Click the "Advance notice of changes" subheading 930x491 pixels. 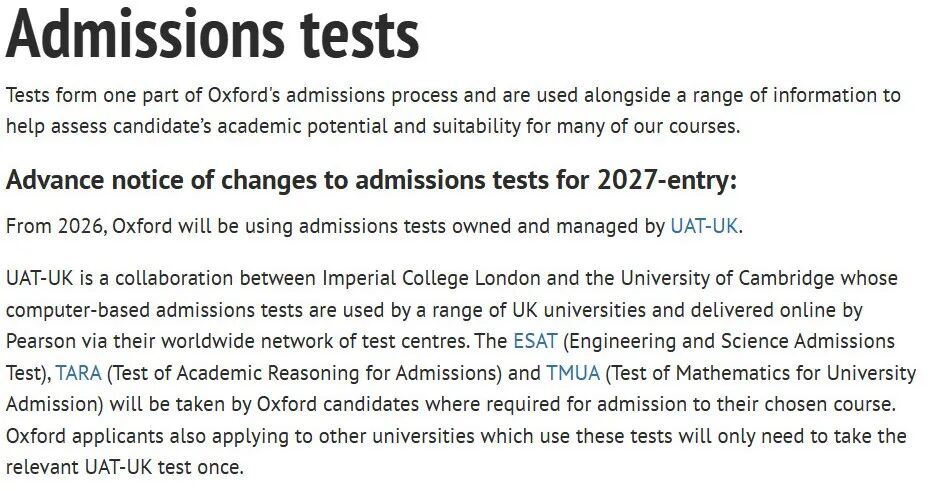[x=200, y=182]
